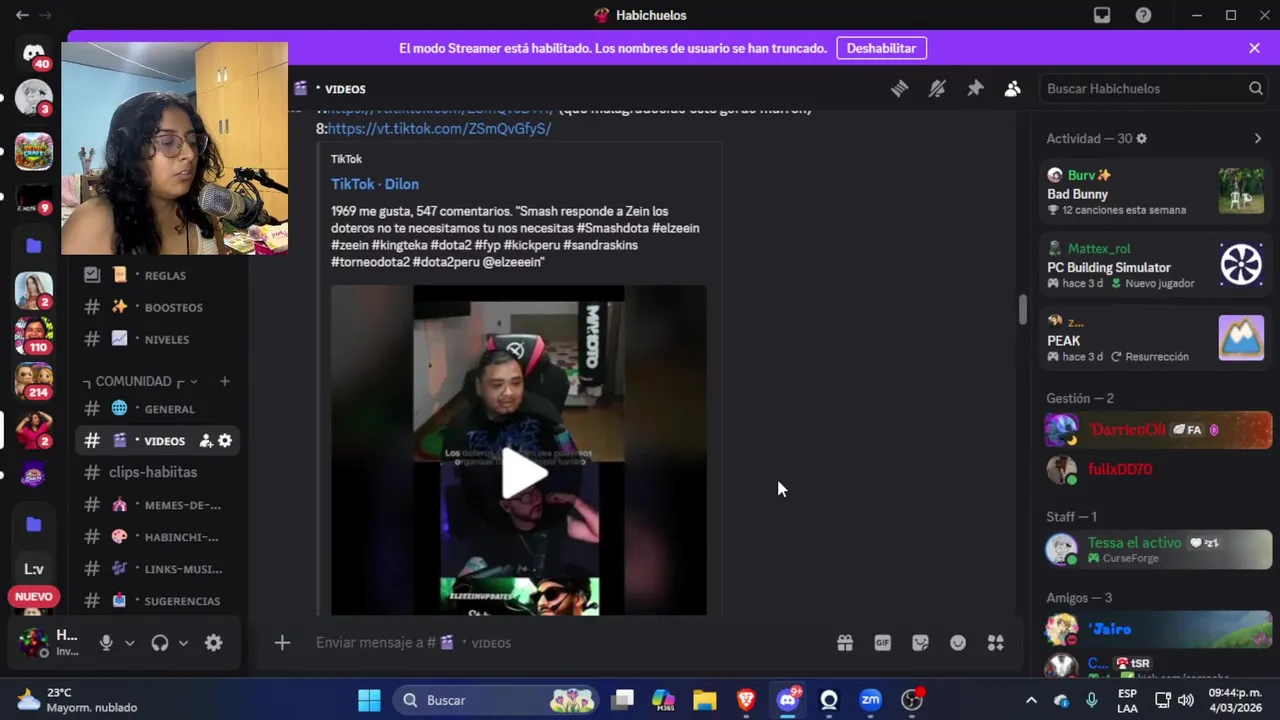Open the TikTok · Dilon embed title
The image size is (1280, 720).
click(x=375, y=184)
